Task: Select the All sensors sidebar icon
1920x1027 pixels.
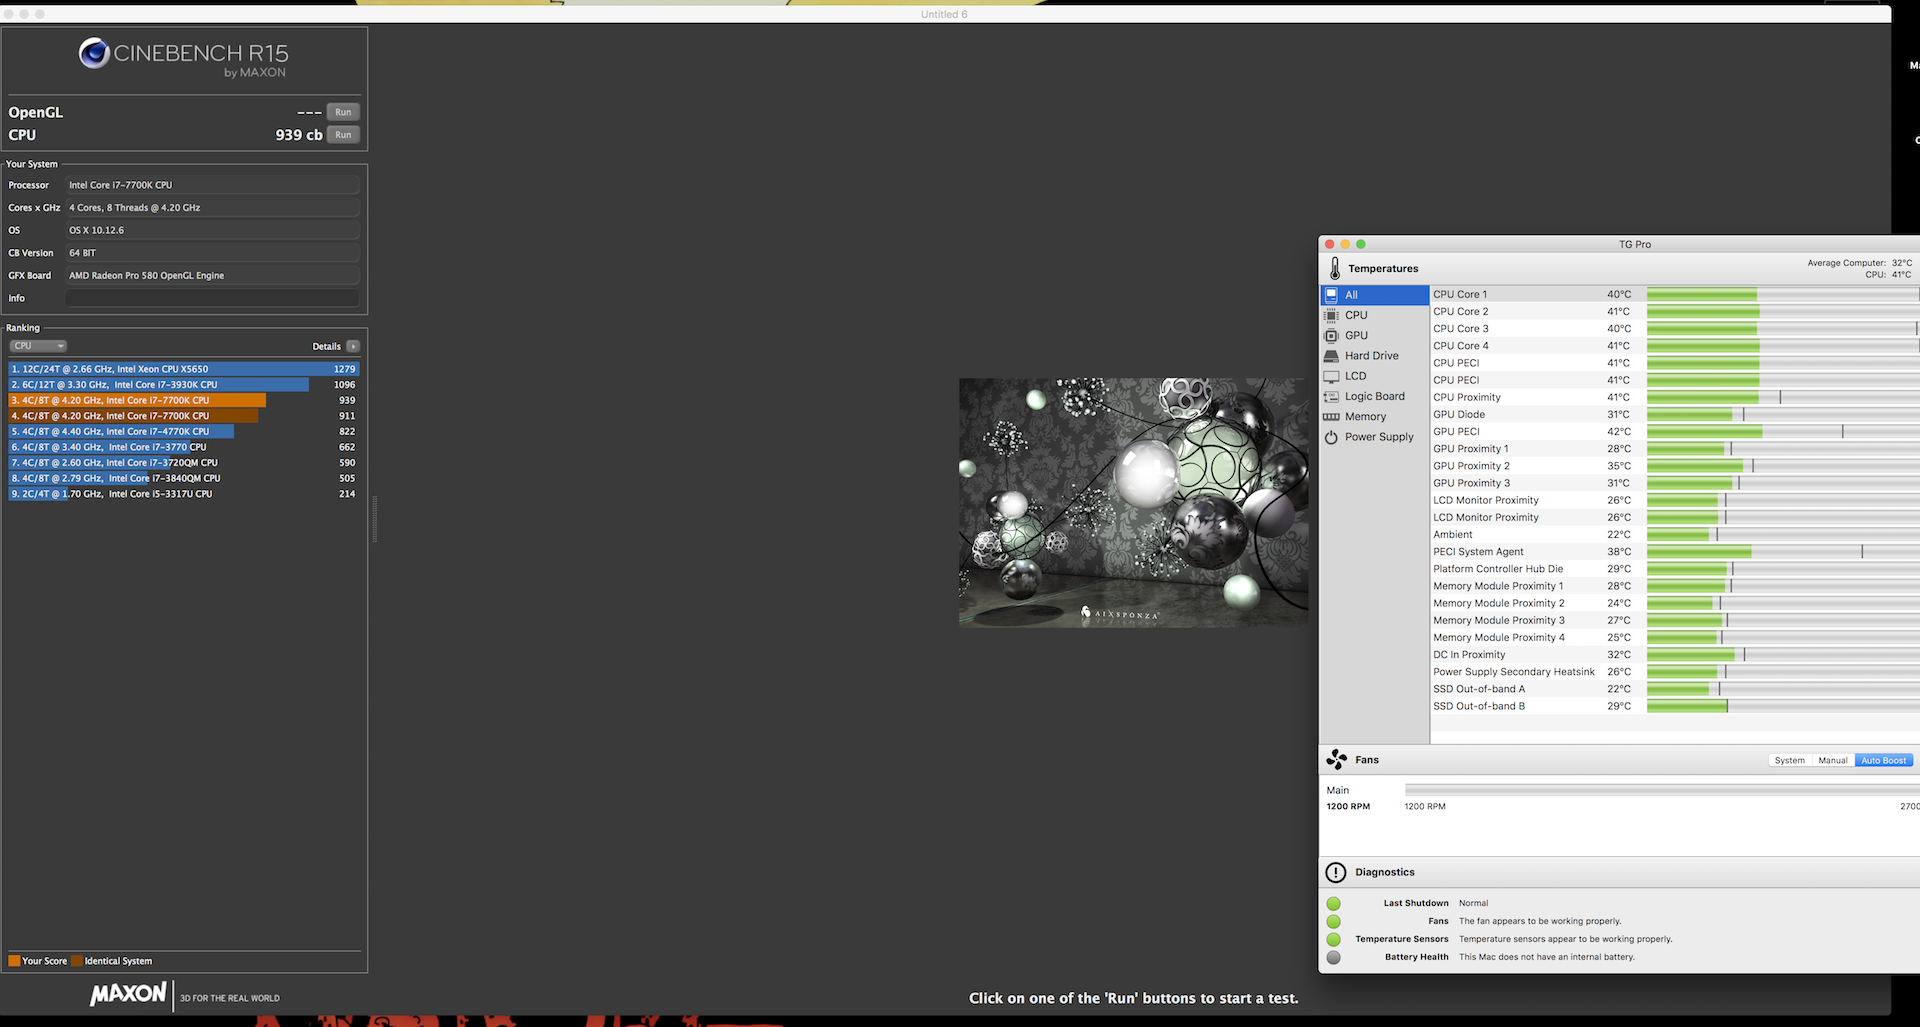Action: (x=1331, y=295)
